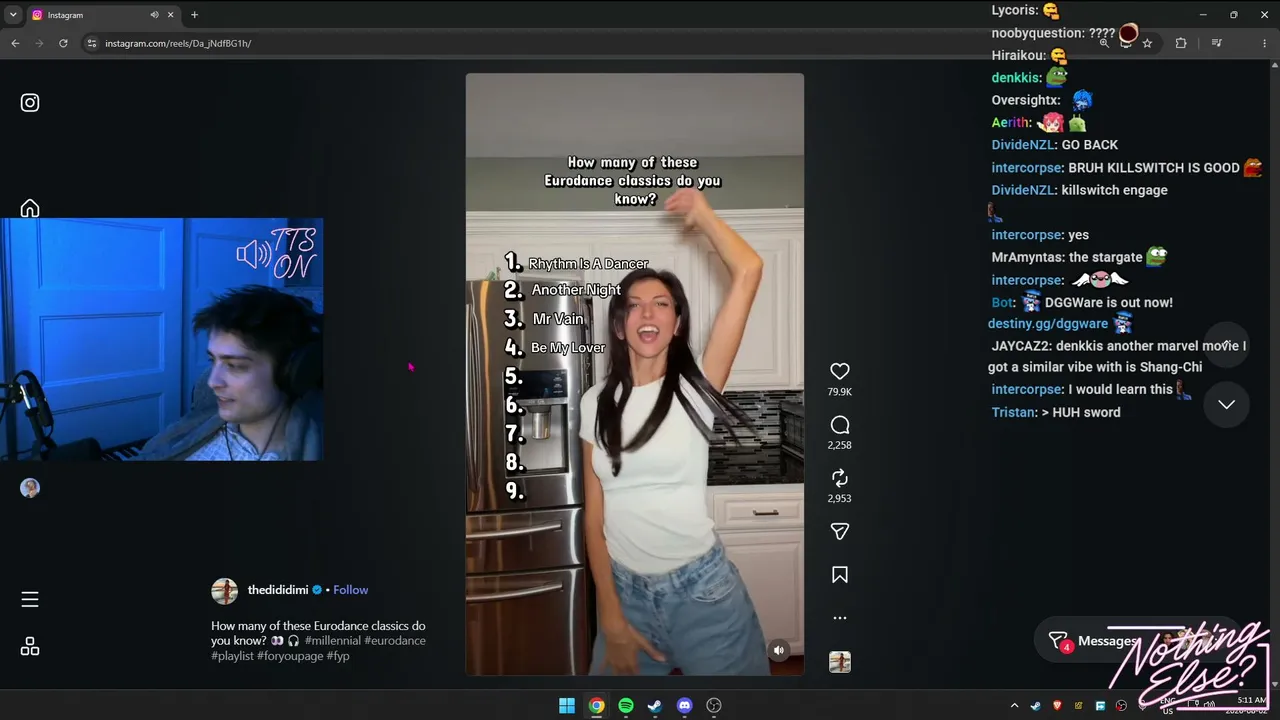Switch to Chrome in the taskbar
The height and width of the screenshot is (720, 1280).
596,706
